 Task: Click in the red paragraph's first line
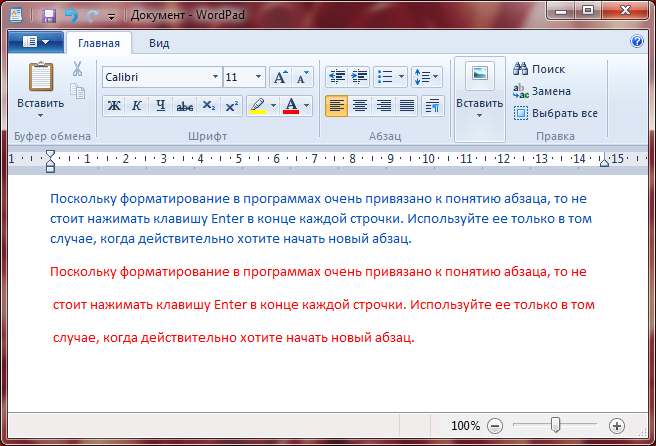point(318,272)
